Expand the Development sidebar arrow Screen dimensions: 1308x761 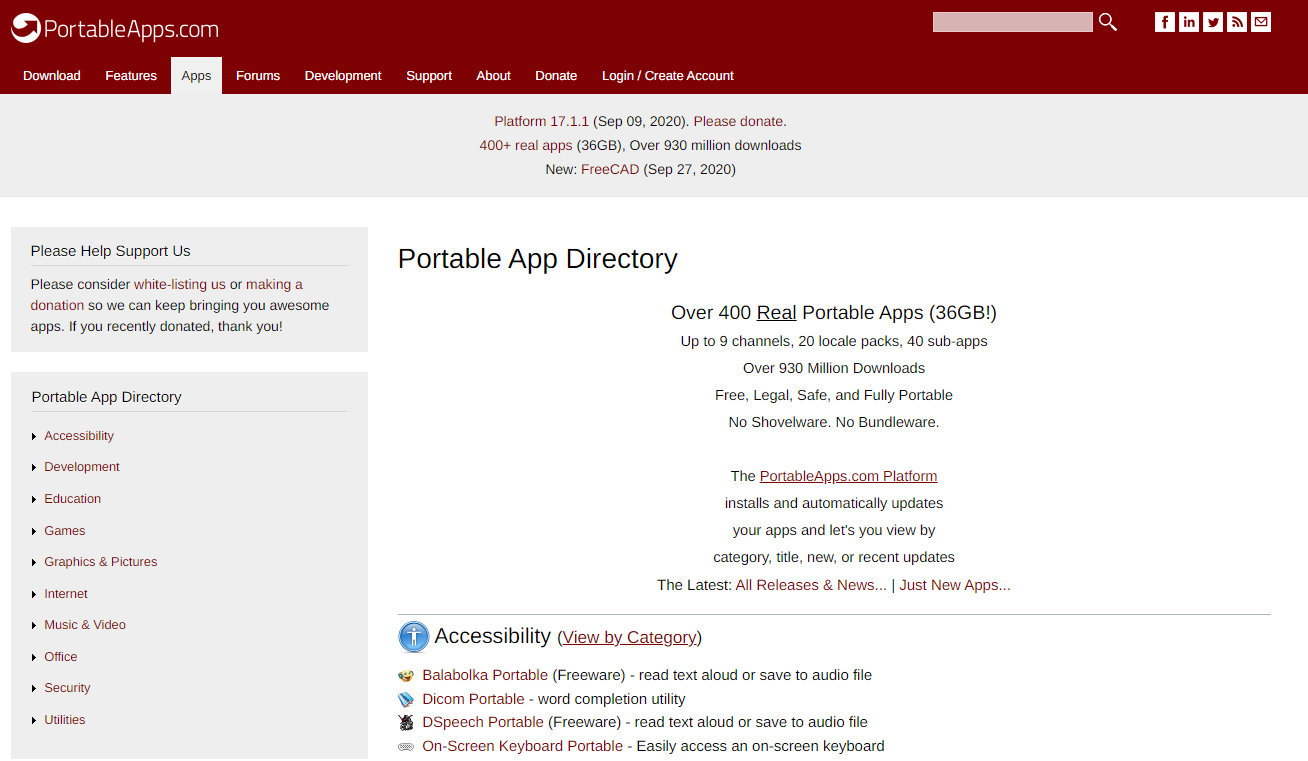[x=35, y=468]
